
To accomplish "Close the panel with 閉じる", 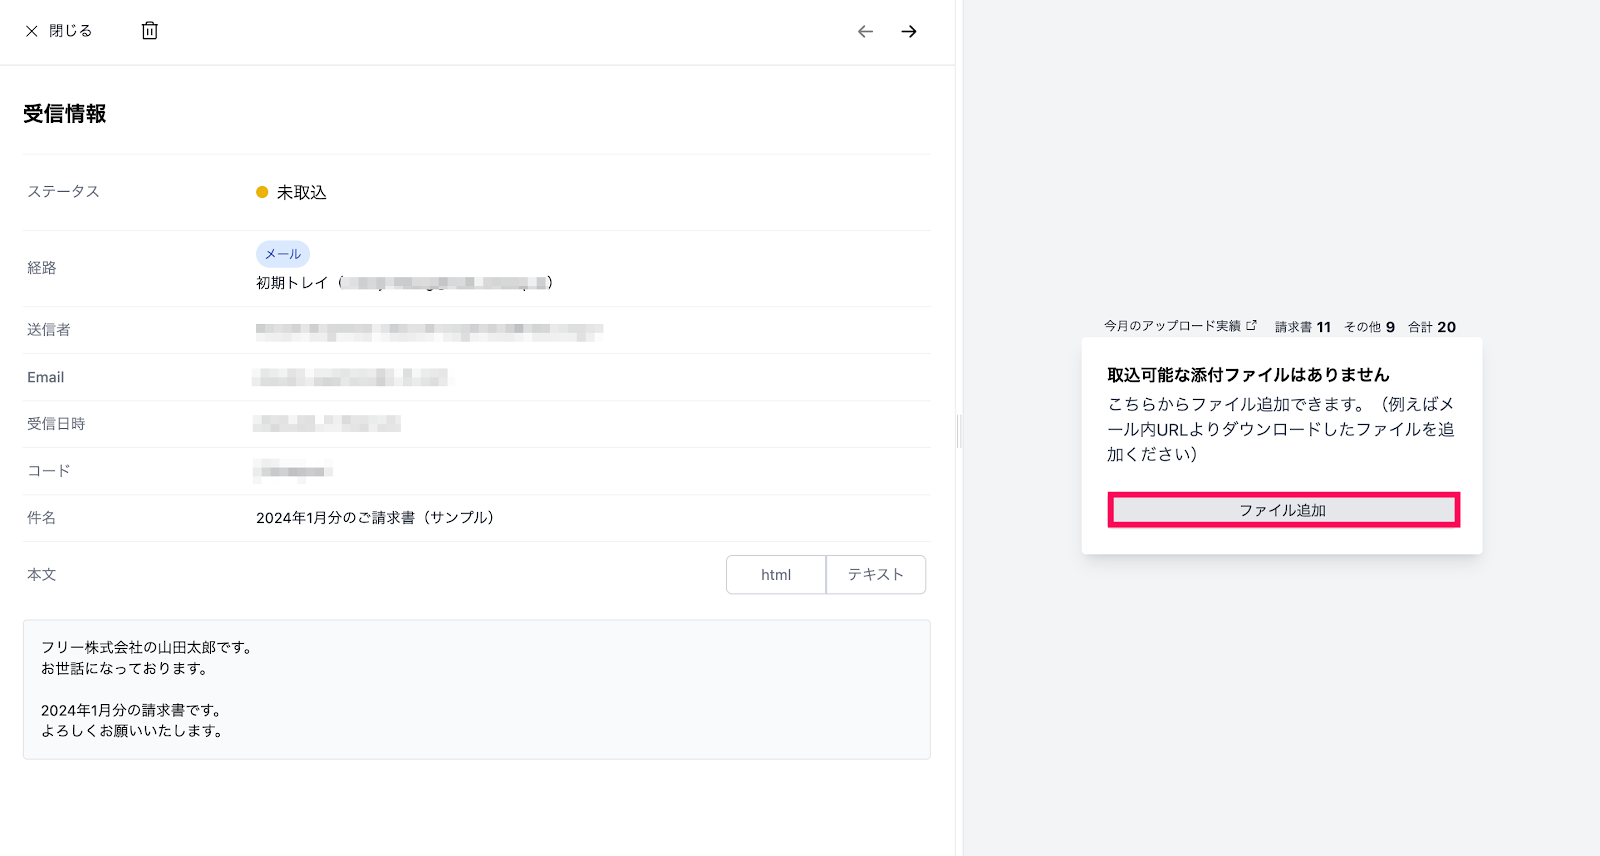I will coord(59,31).
